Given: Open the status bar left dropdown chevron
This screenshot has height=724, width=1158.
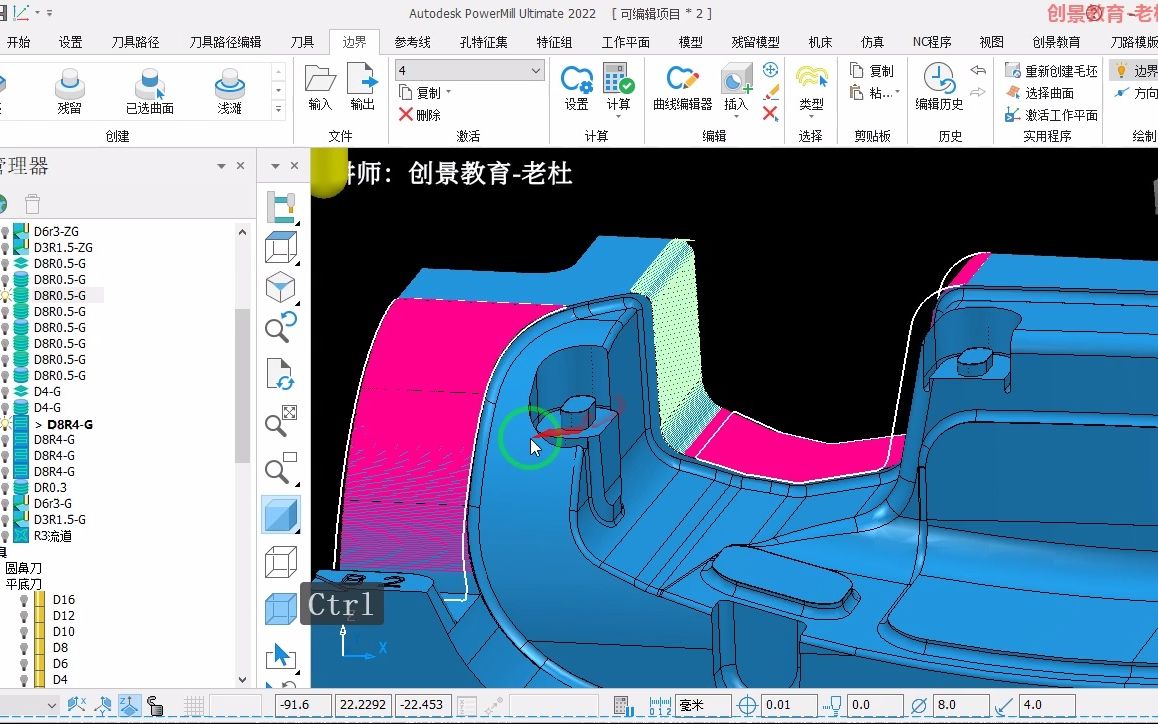Looking at the screenshot, I should pyautogui.click(x=51, y=706).
